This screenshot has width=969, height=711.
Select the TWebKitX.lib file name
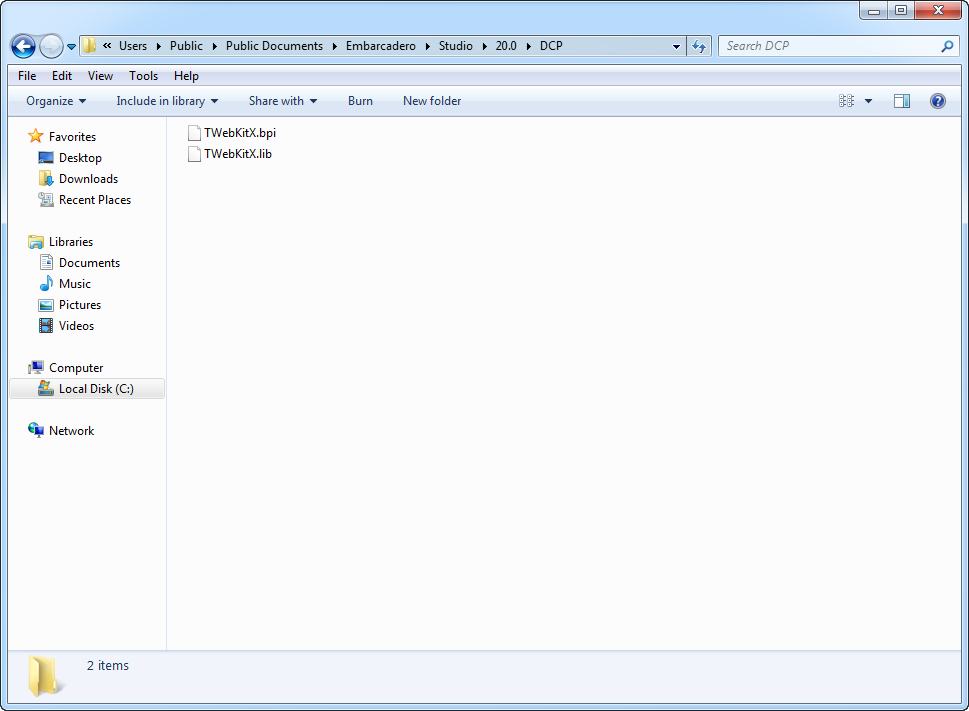coord(238,154)
